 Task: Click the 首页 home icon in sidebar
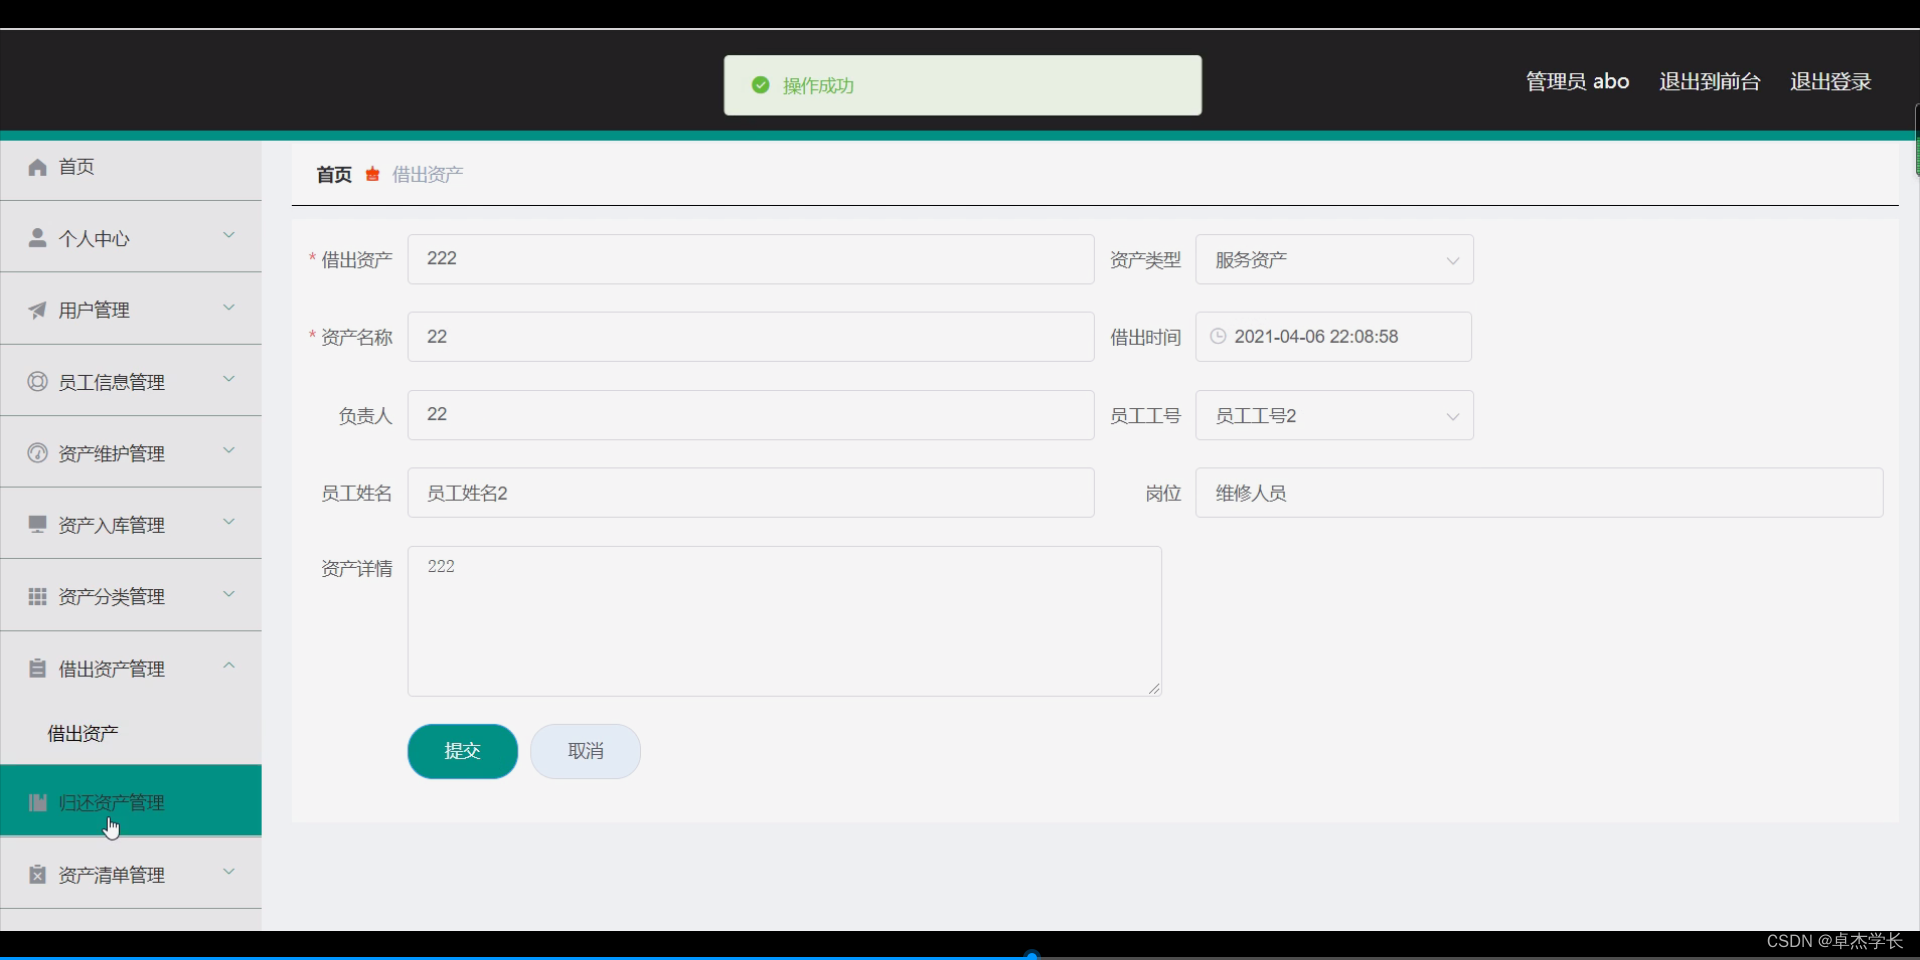(x=36, y=167)
